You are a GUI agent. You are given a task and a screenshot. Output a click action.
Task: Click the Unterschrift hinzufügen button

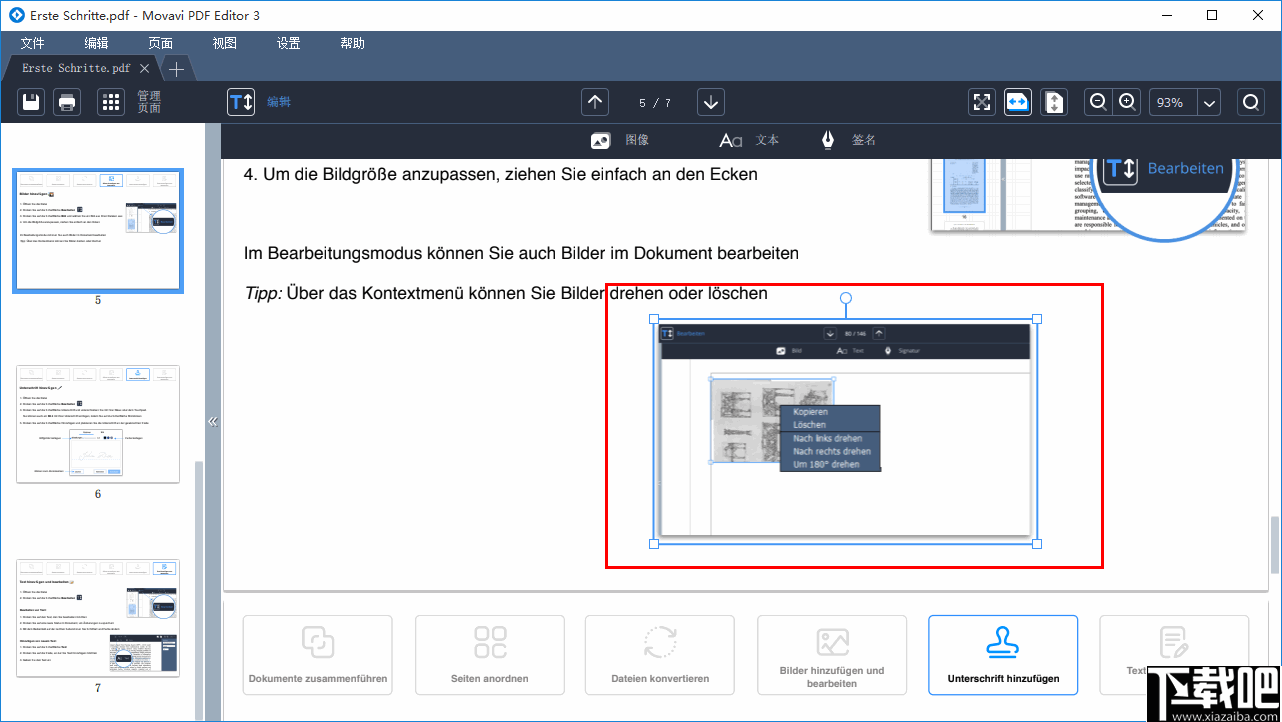pyautogui.click(x=1003, y=655)
